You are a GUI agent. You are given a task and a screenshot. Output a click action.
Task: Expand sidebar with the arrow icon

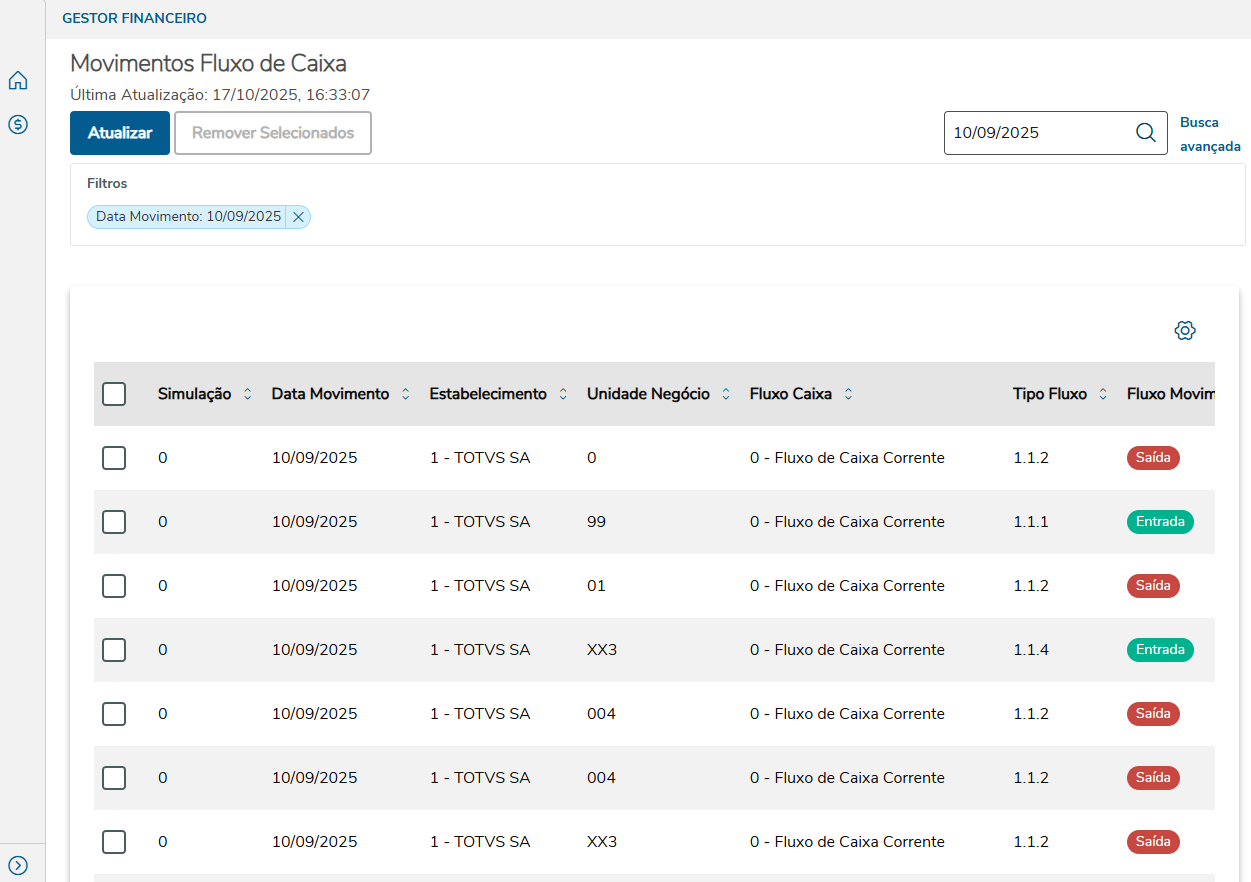click(18, 865)
